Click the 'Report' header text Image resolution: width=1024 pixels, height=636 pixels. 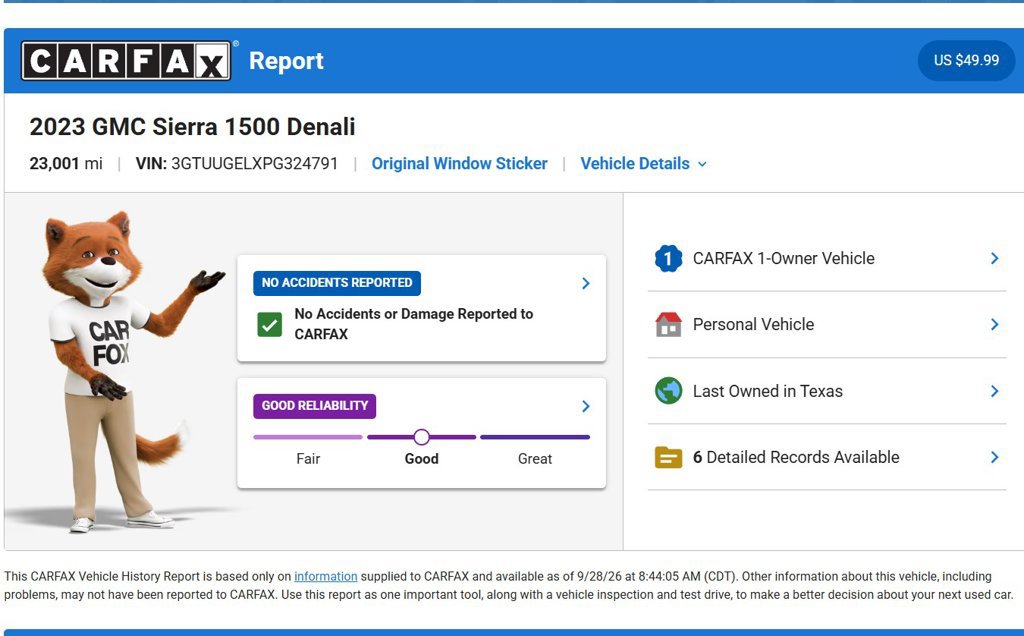pyautogui.click(x=286, y=61)
